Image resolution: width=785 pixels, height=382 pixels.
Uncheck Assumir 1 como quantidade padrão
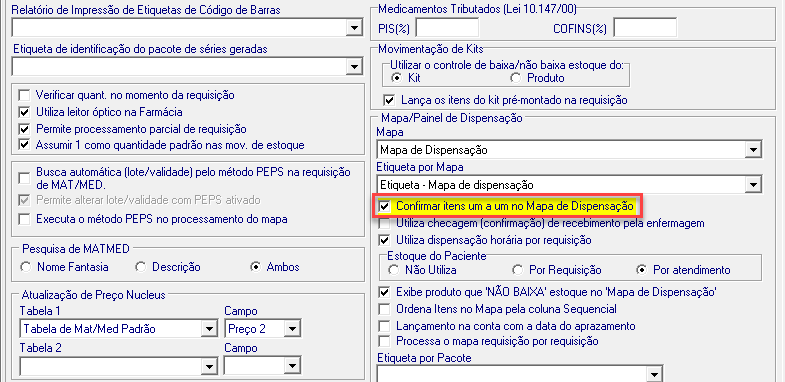coord(24,145)
